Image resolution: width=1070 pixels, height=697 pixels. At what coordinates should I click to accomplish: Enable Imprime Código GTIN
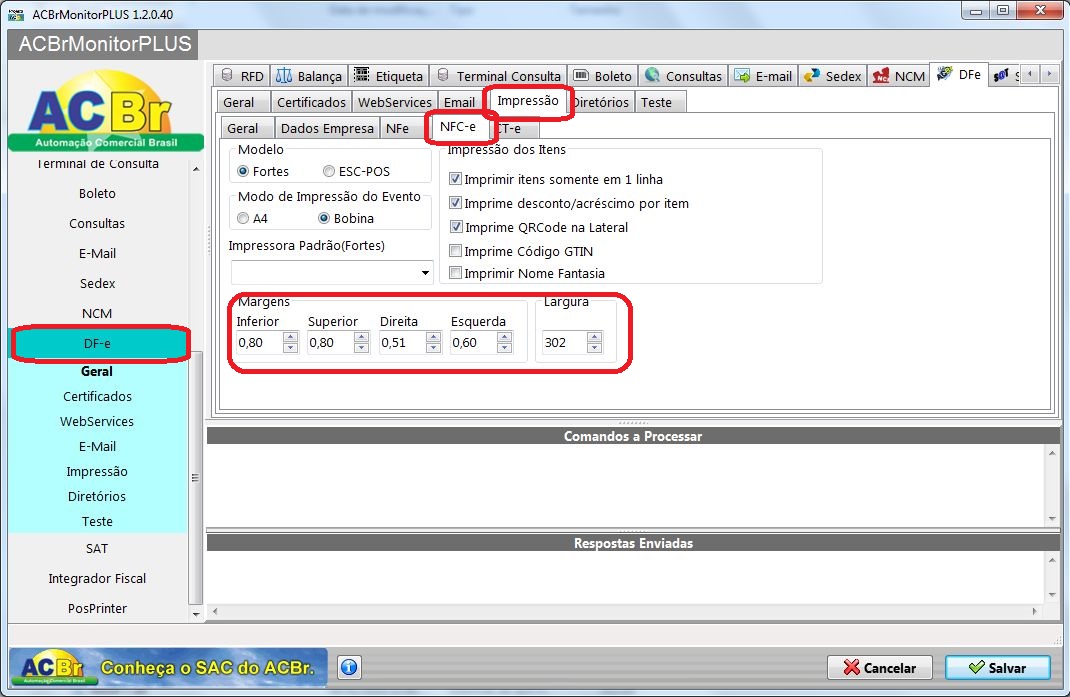[x=455, y=251]
